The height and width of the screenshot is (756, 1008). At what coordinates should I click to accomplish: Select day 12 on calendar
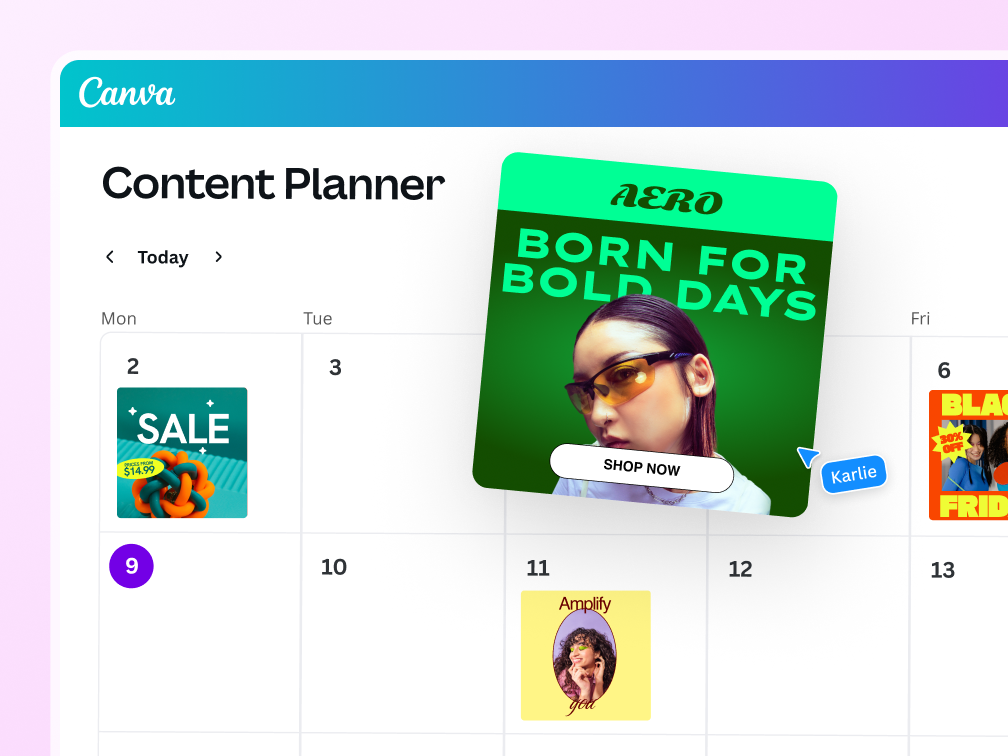(740, 569)
